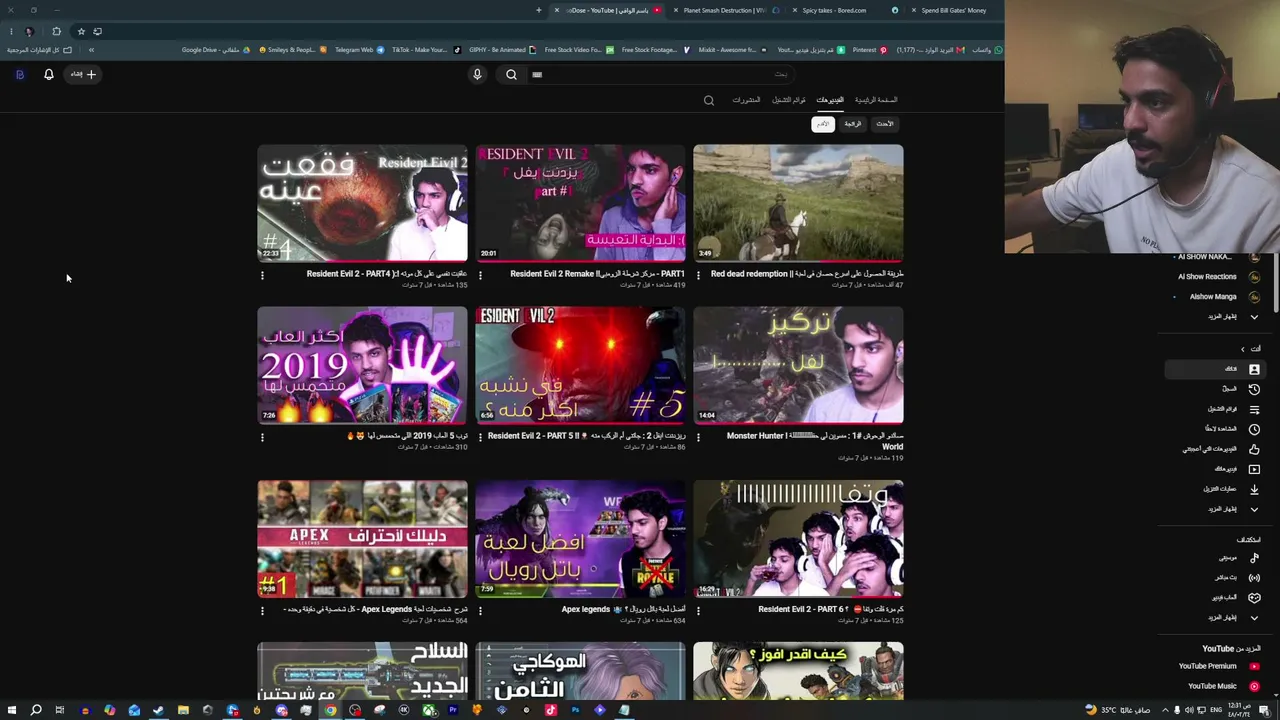The height and width of the screenshot is (720, 1280).
Task: Switch to the channel Videos tab
Action: [830, 100]
